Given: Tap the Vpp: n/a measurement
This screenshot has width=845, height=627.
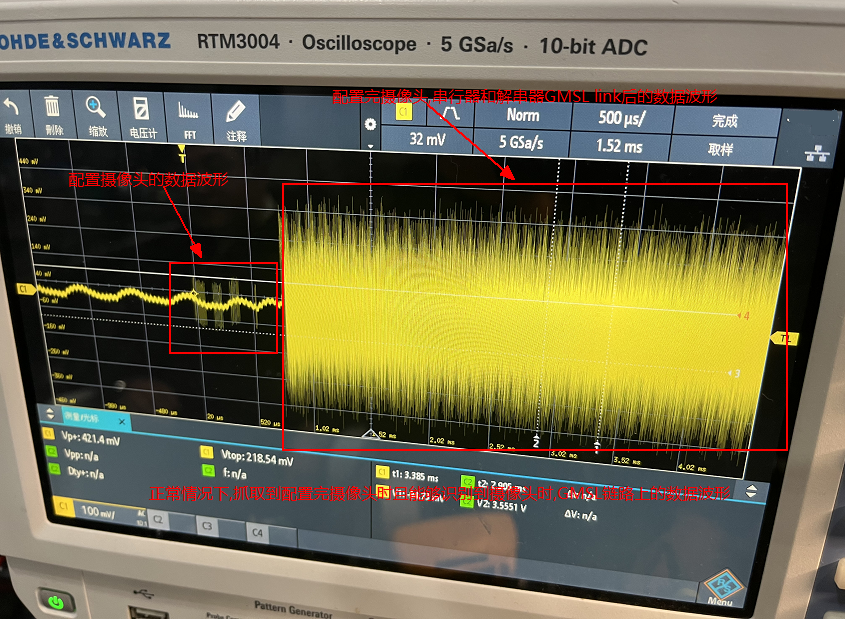Looking at the screenshot, I should tap(82, 456).
